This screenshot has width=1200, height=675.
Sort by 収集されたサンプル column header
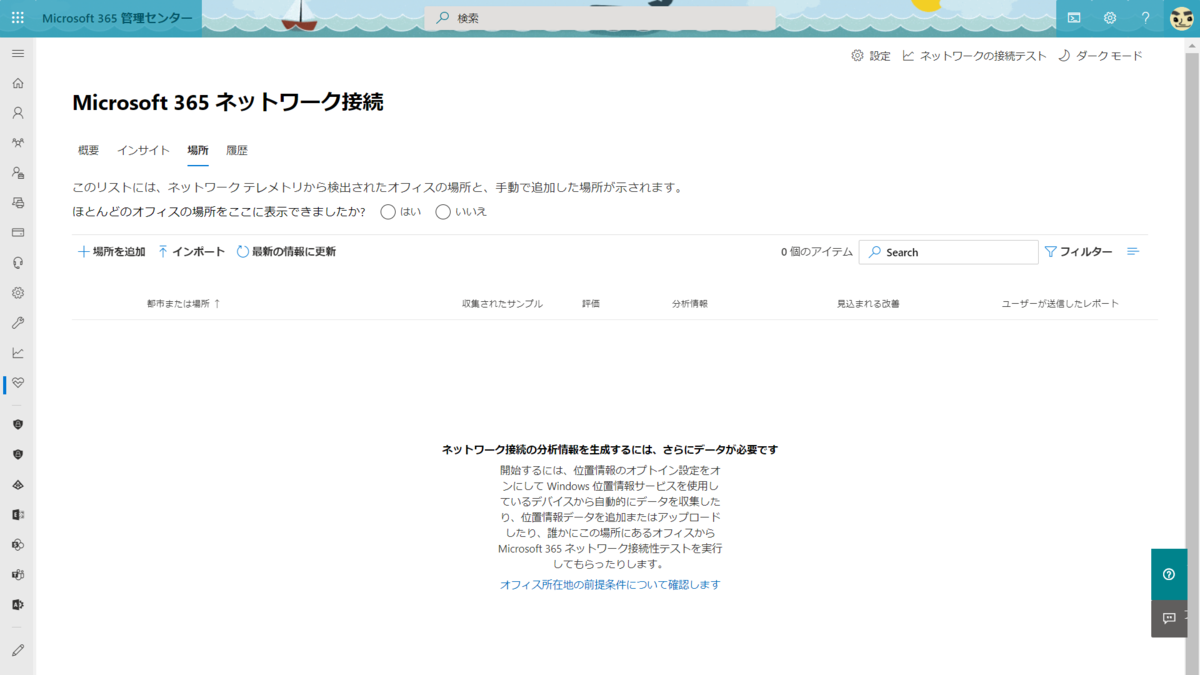point(502,303)
